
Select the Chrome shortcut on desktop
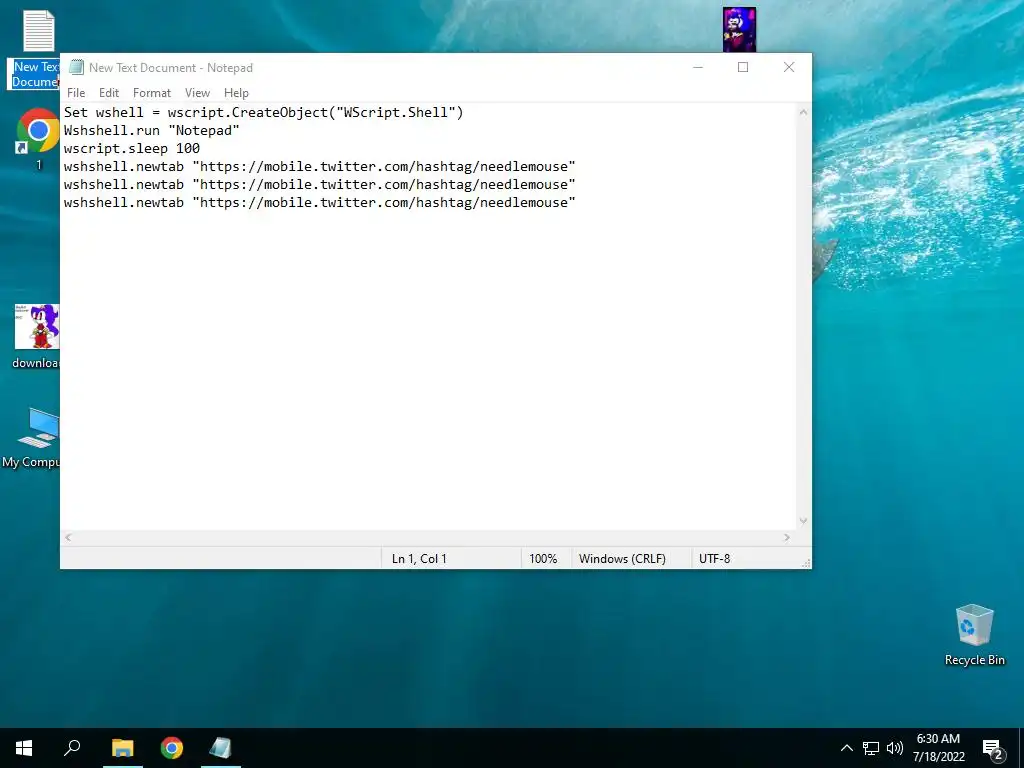37,138
